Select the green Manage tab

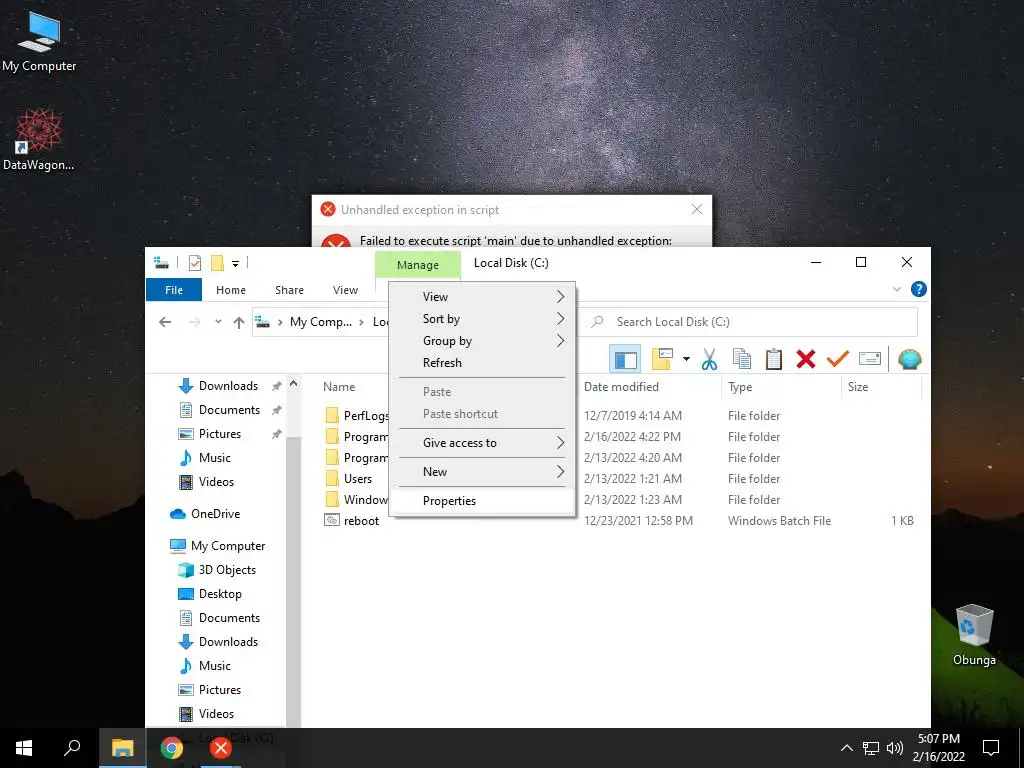point(417,264)
